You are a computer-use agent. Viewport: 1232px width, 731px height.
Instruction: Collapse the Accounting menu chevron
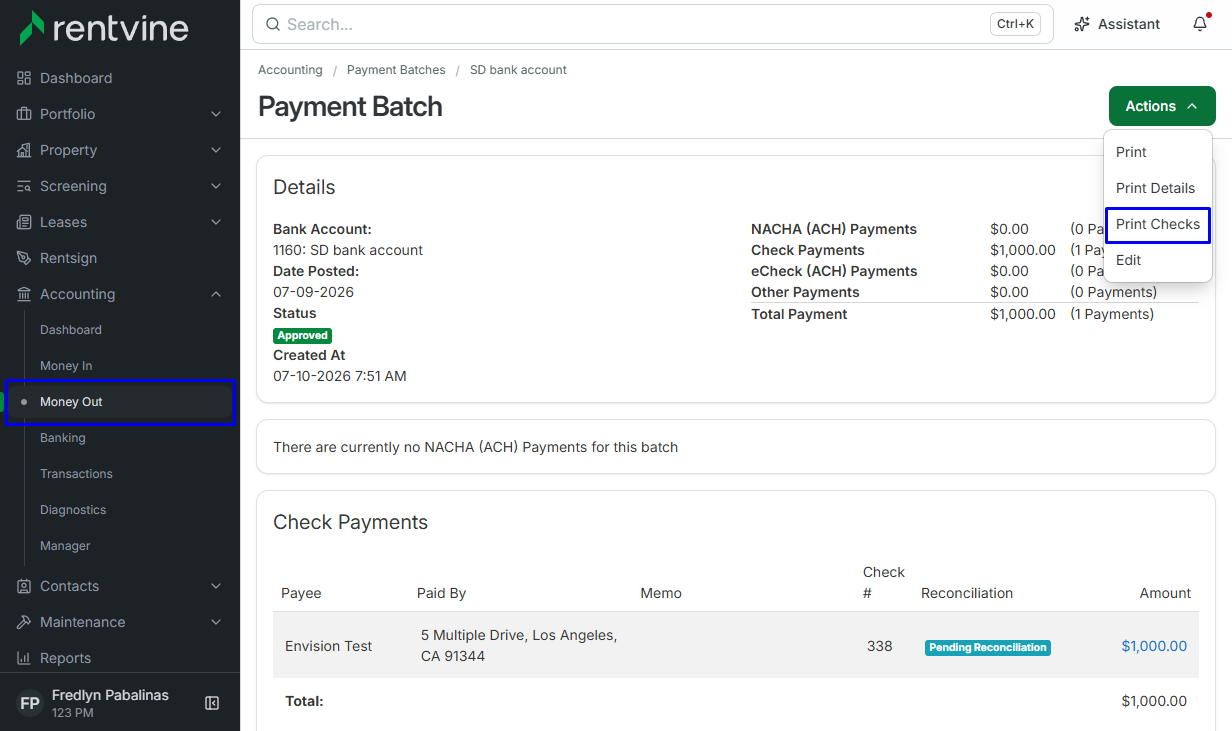coord(216,294)
